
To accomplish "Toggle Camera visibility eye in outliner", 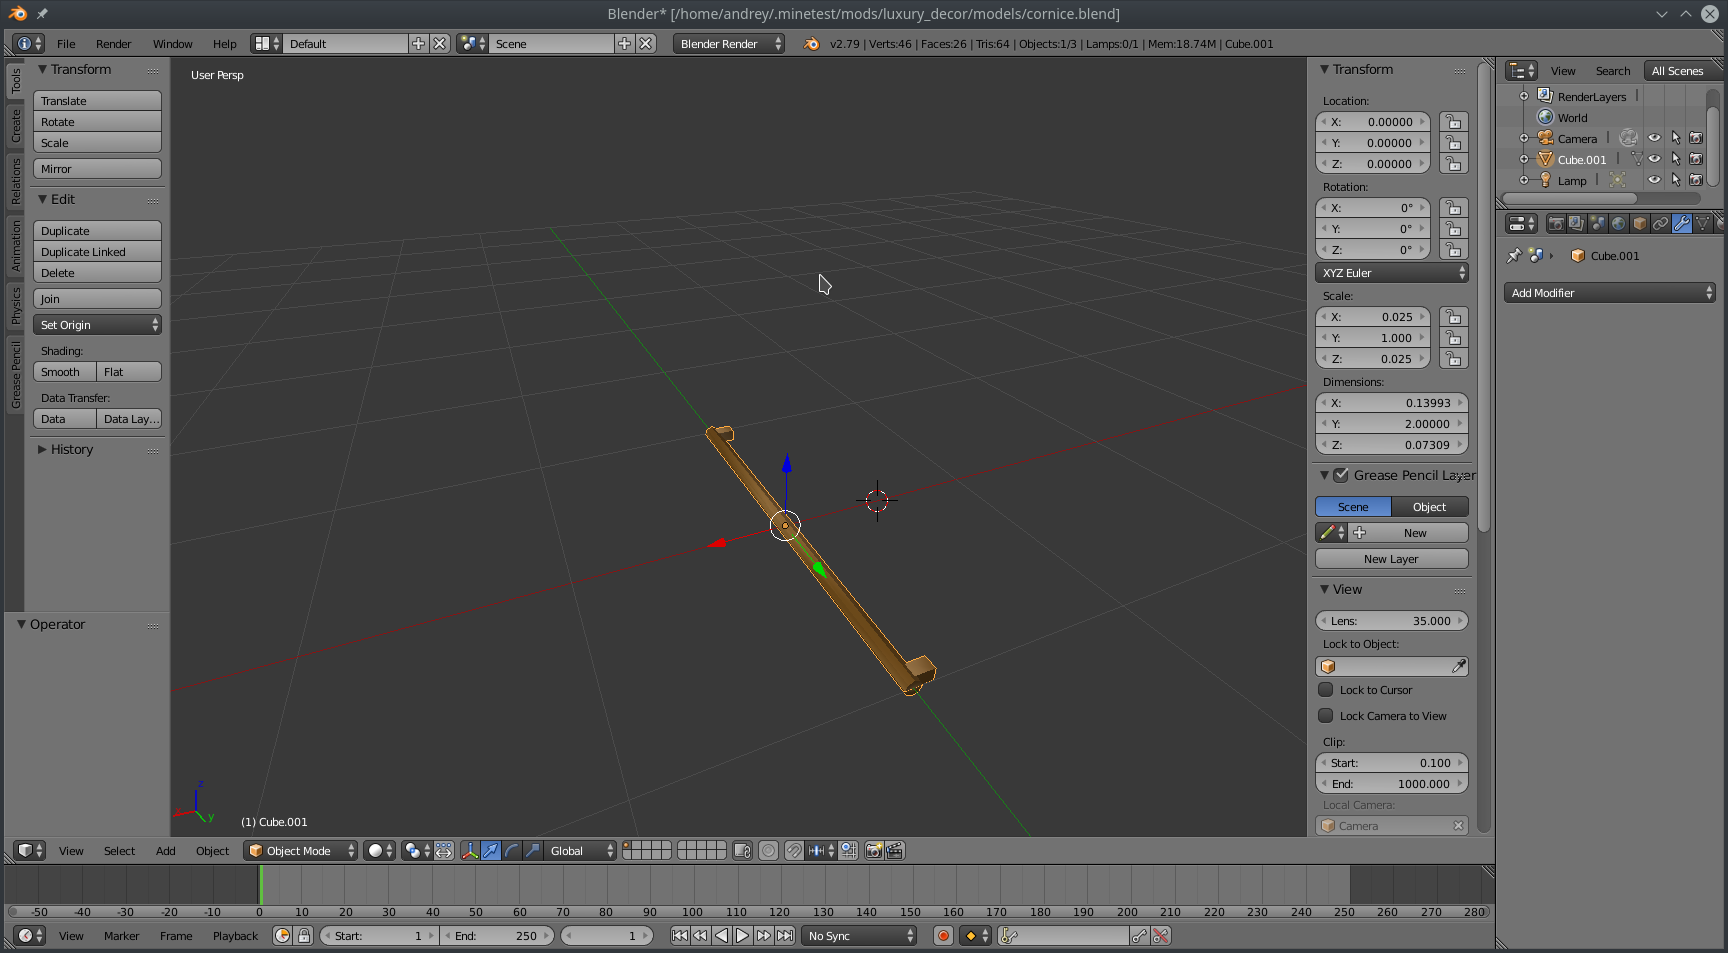I will (x=1654, y=139).
